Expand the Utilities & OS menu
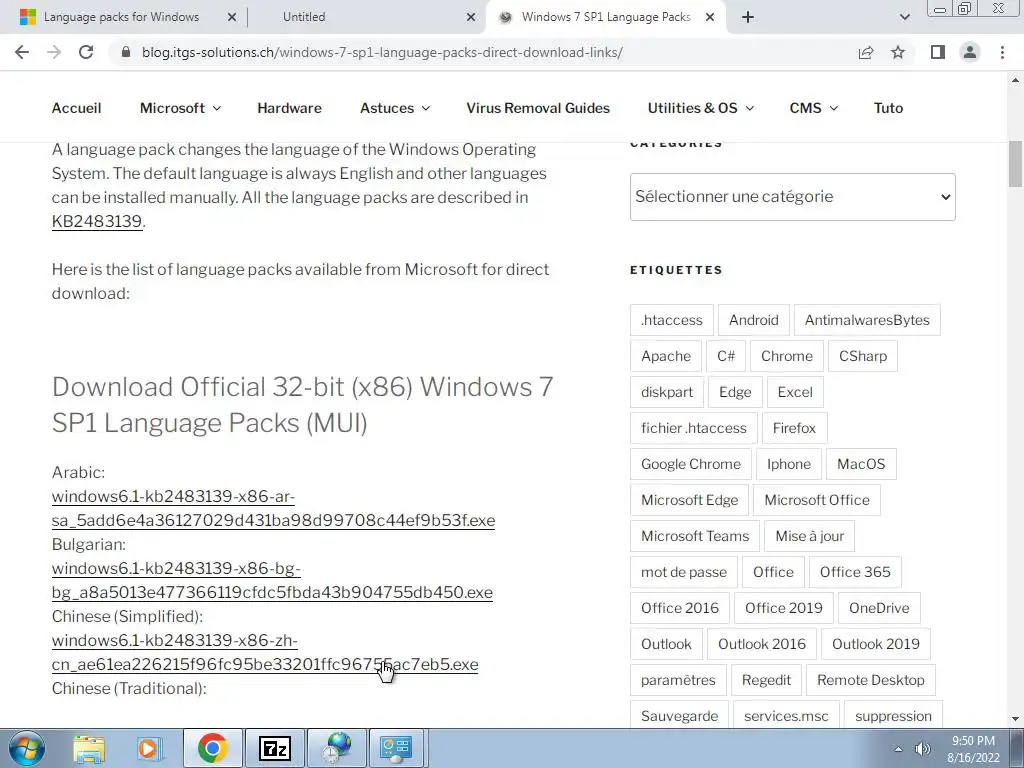This screenshot has width=1024, height=768. [701, 108]
